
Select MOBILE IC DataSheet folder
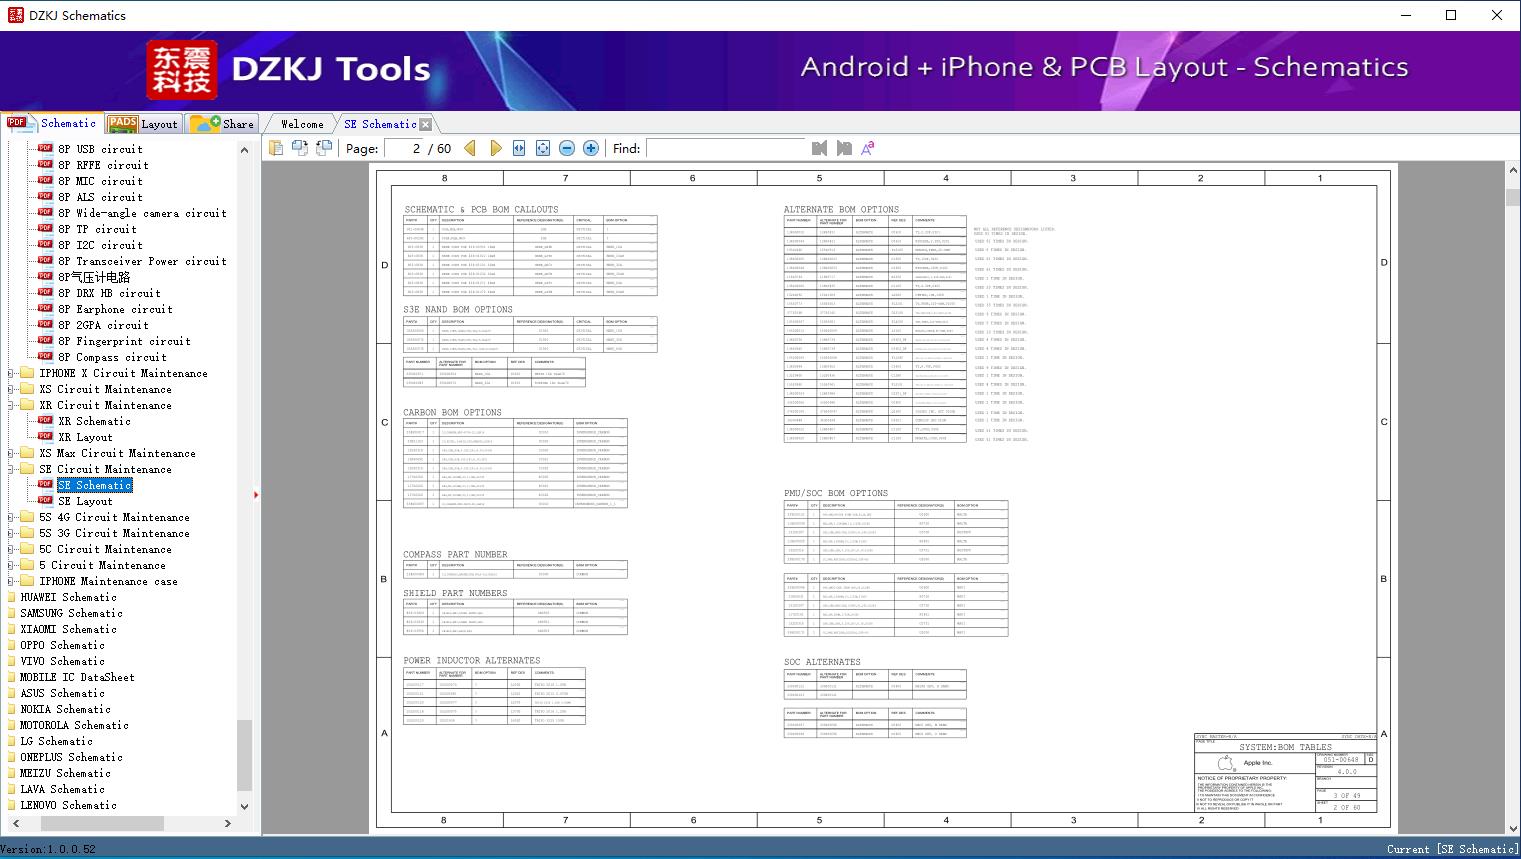[77, 677]
